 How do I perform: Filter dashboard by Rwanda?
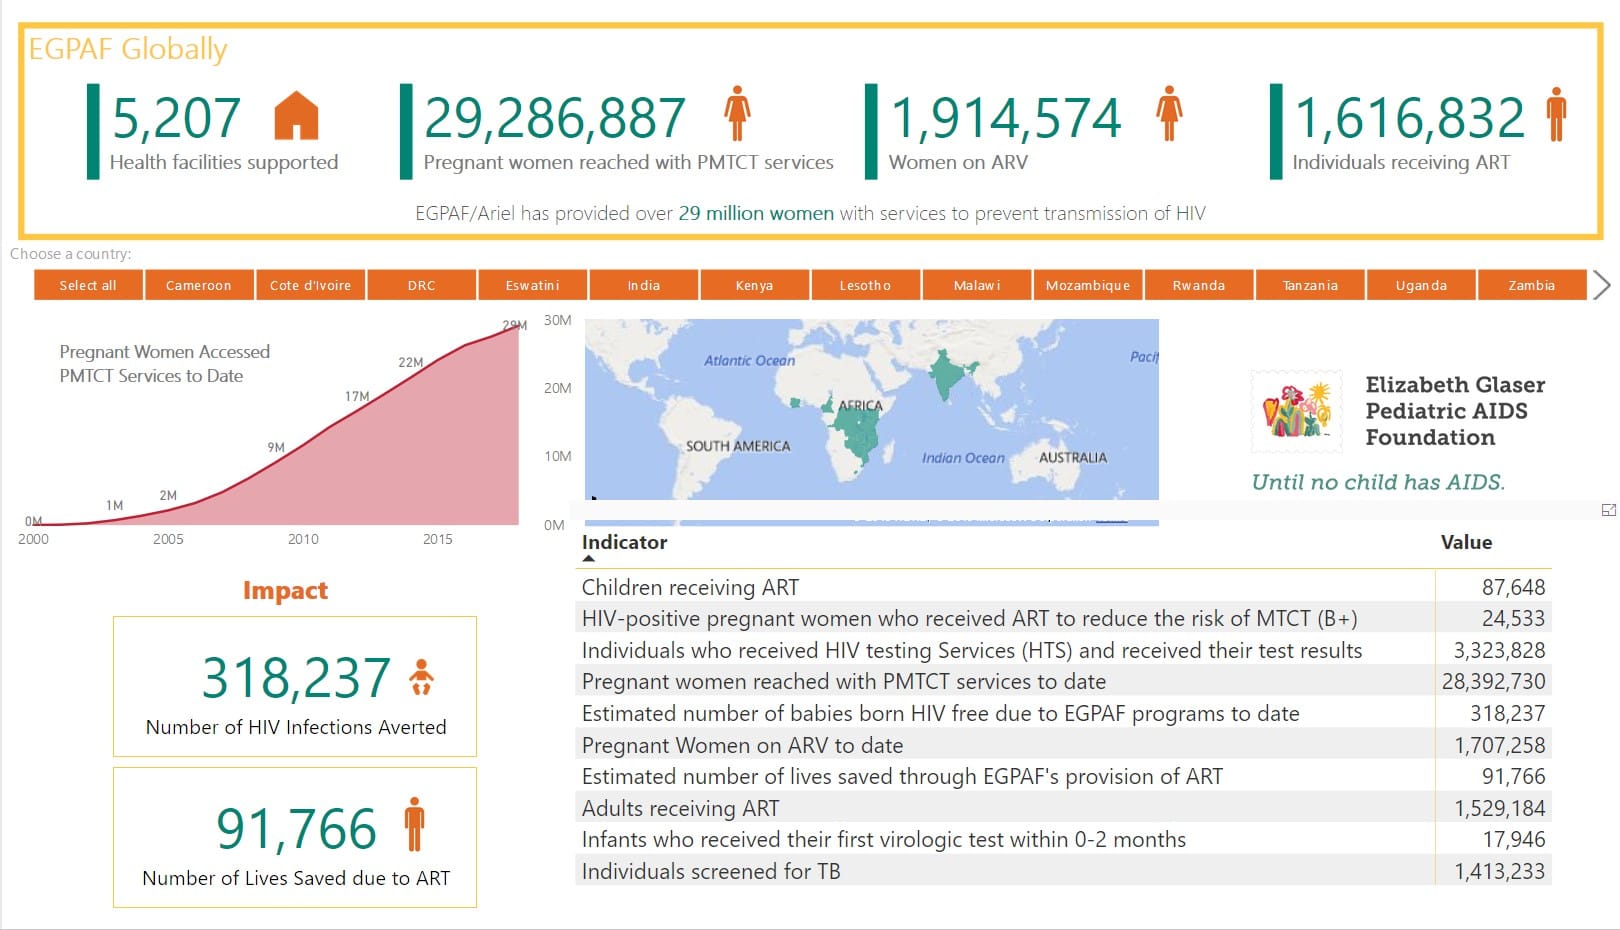point(1198,285)
